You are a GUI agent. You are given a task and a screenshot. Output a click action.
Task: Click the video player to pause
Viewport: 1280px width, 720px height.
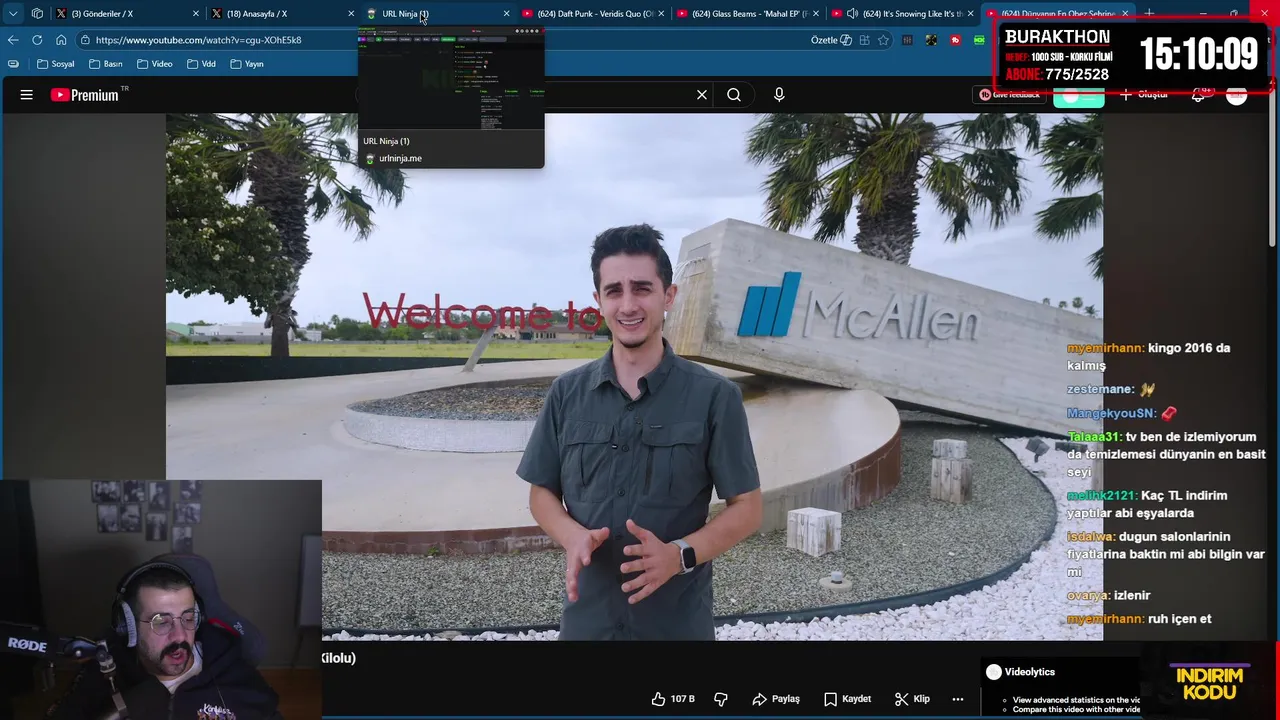[x=634, y=376]
